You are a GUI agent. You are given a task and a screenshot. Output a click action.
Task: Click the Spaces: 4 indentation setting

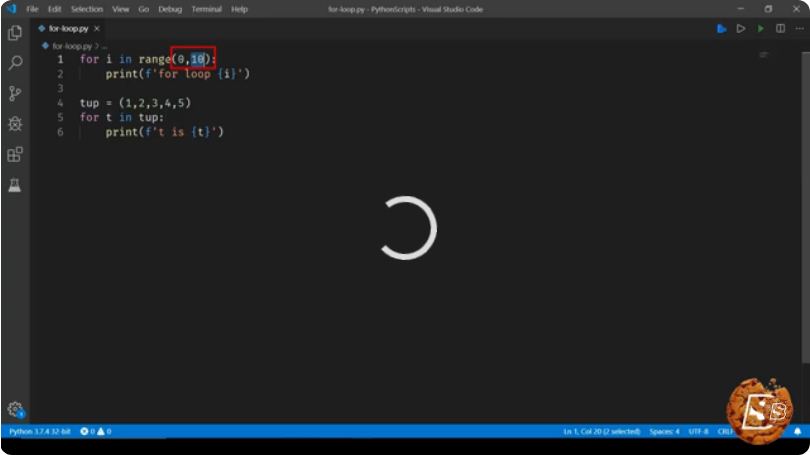click(x=664, y=431)
